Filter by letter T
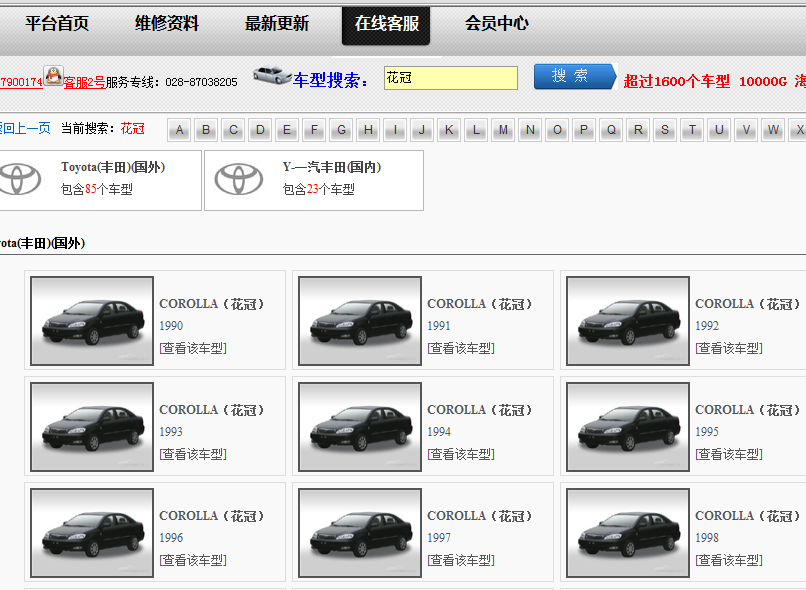 pos(692,130)
